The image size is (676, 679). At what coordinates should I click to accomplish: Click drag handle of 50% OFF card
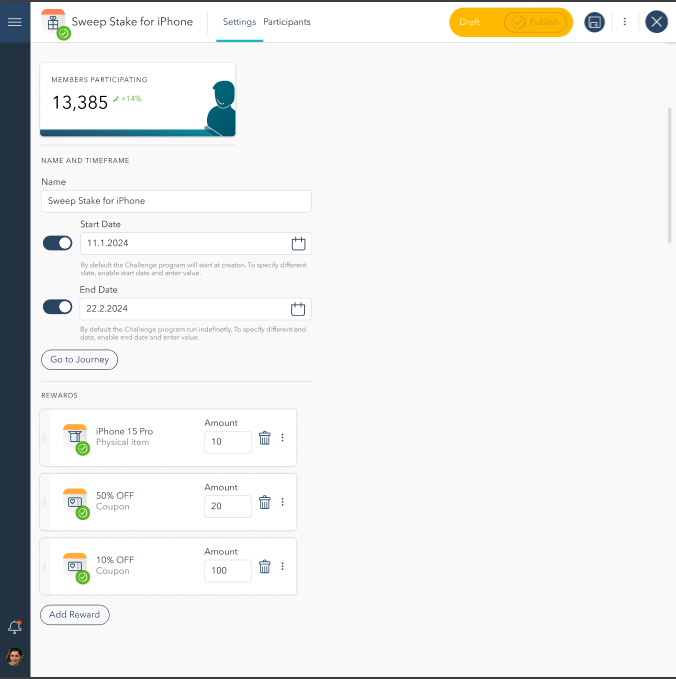coord(44,502)
